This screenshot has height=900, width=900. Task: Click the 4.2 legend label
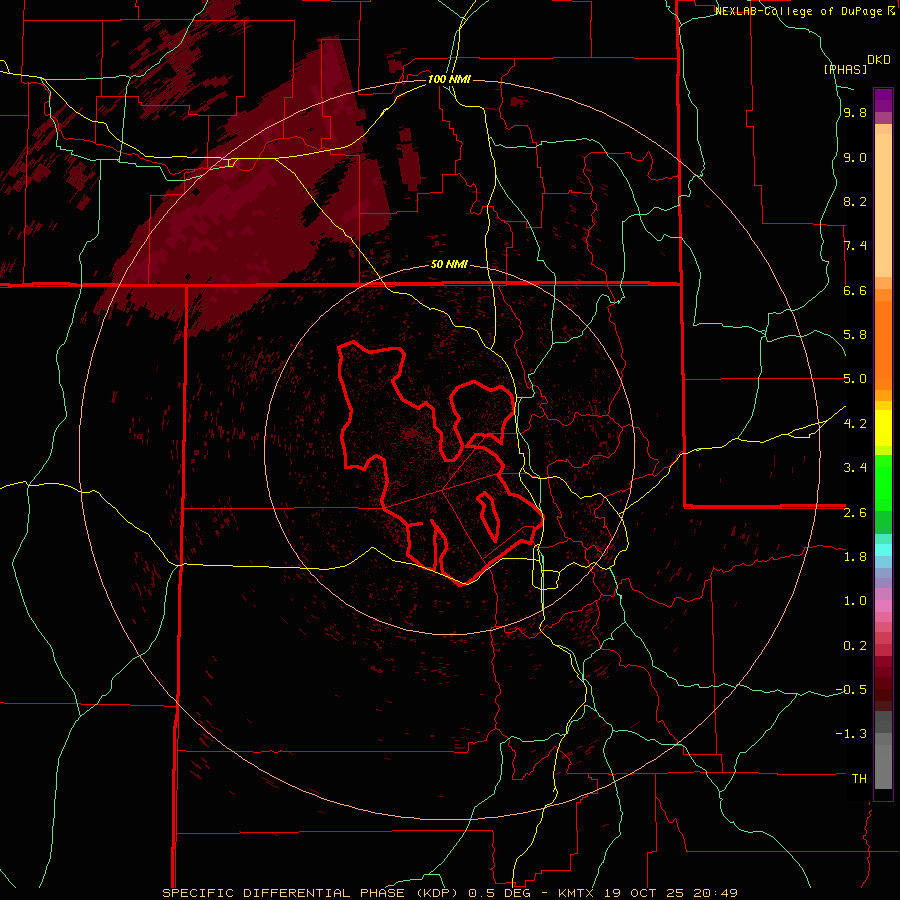855,423
